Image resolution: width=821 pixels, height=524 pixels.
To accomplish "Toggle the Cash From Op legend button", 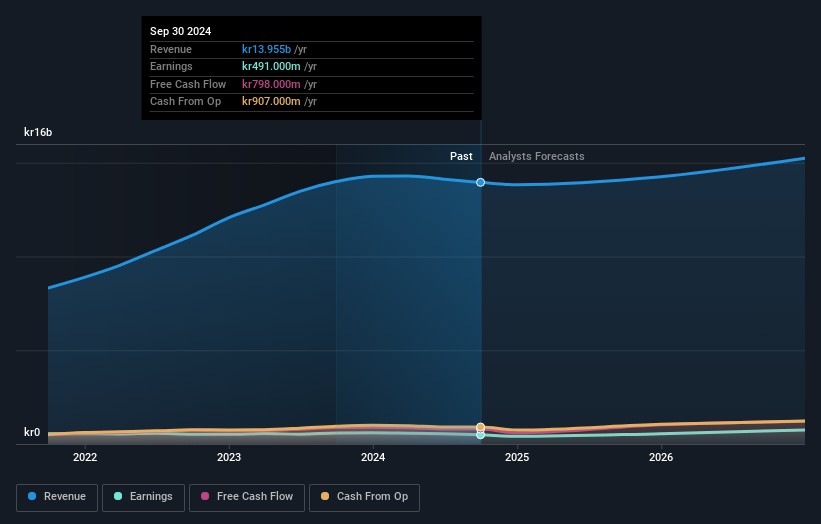I will (364, 497).
